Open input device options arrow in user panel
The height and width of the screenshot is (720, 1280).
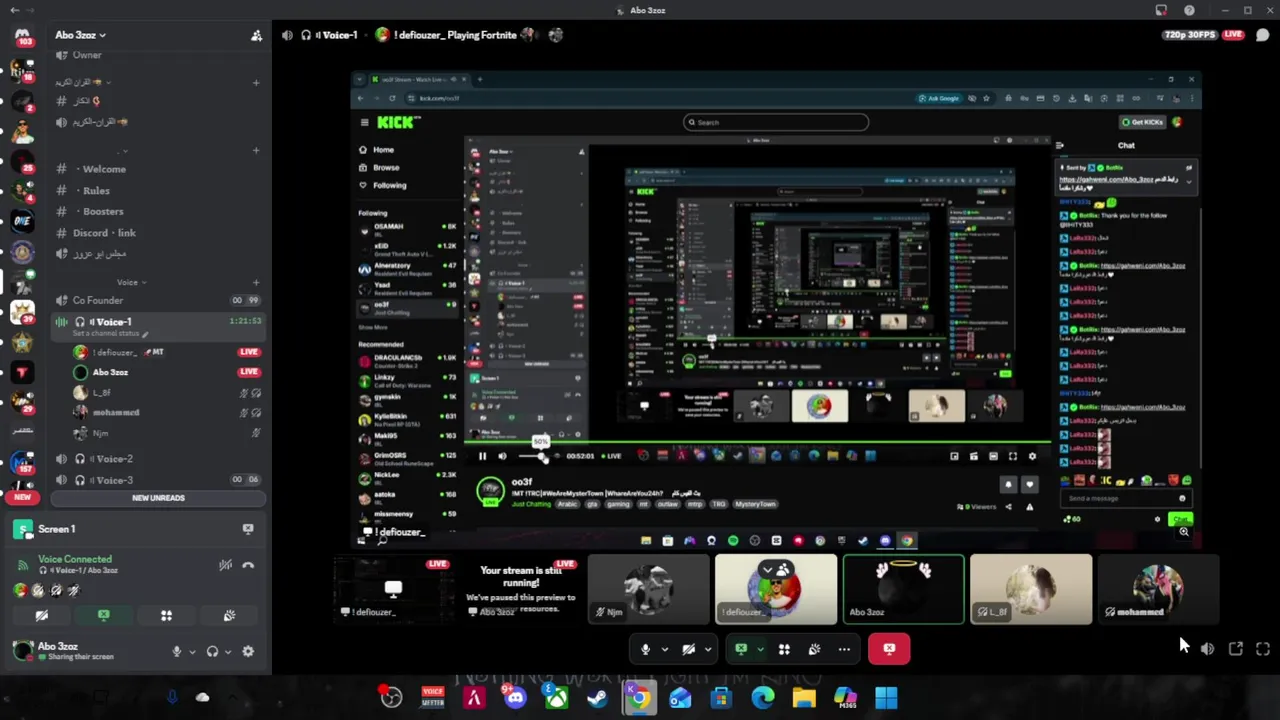coord(192,652)
